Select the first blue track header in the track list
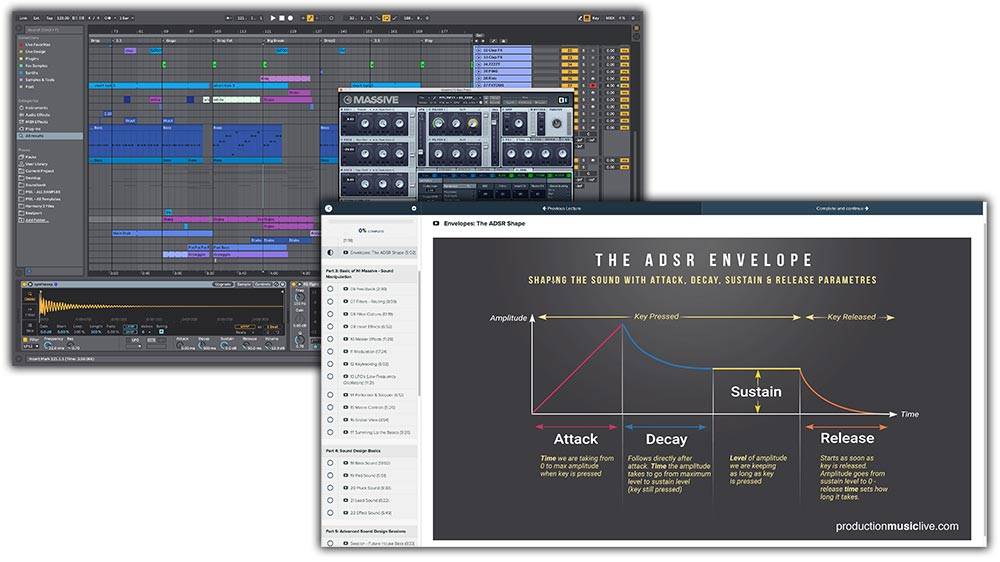The image size is (1000, 562). click(x=503, y=50)
